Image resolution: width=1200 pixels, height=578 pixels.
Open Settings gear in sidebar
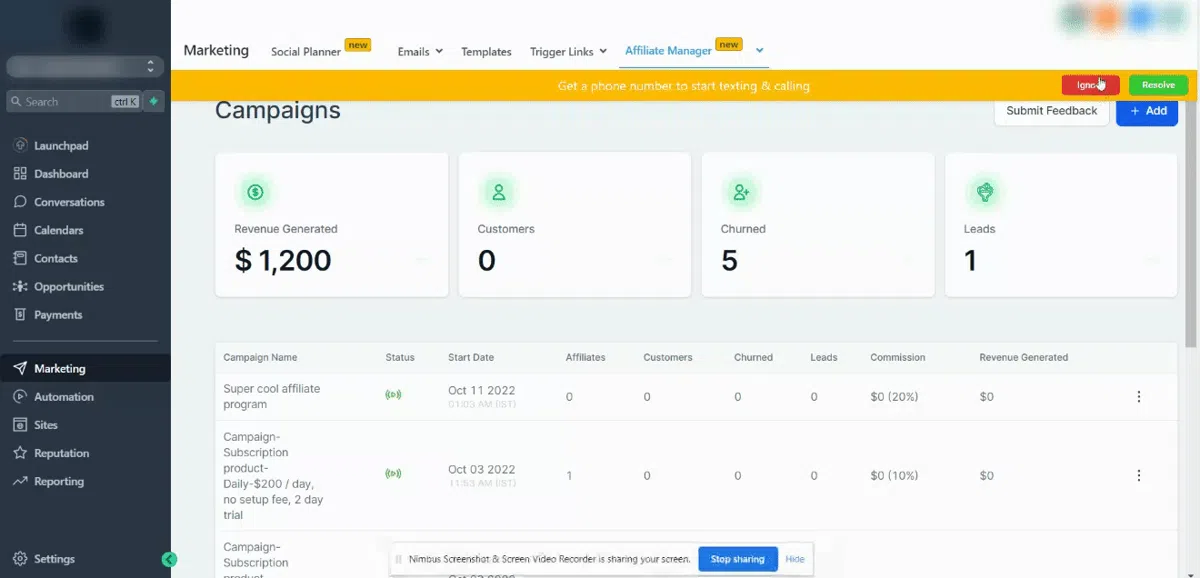pos(20,559)
